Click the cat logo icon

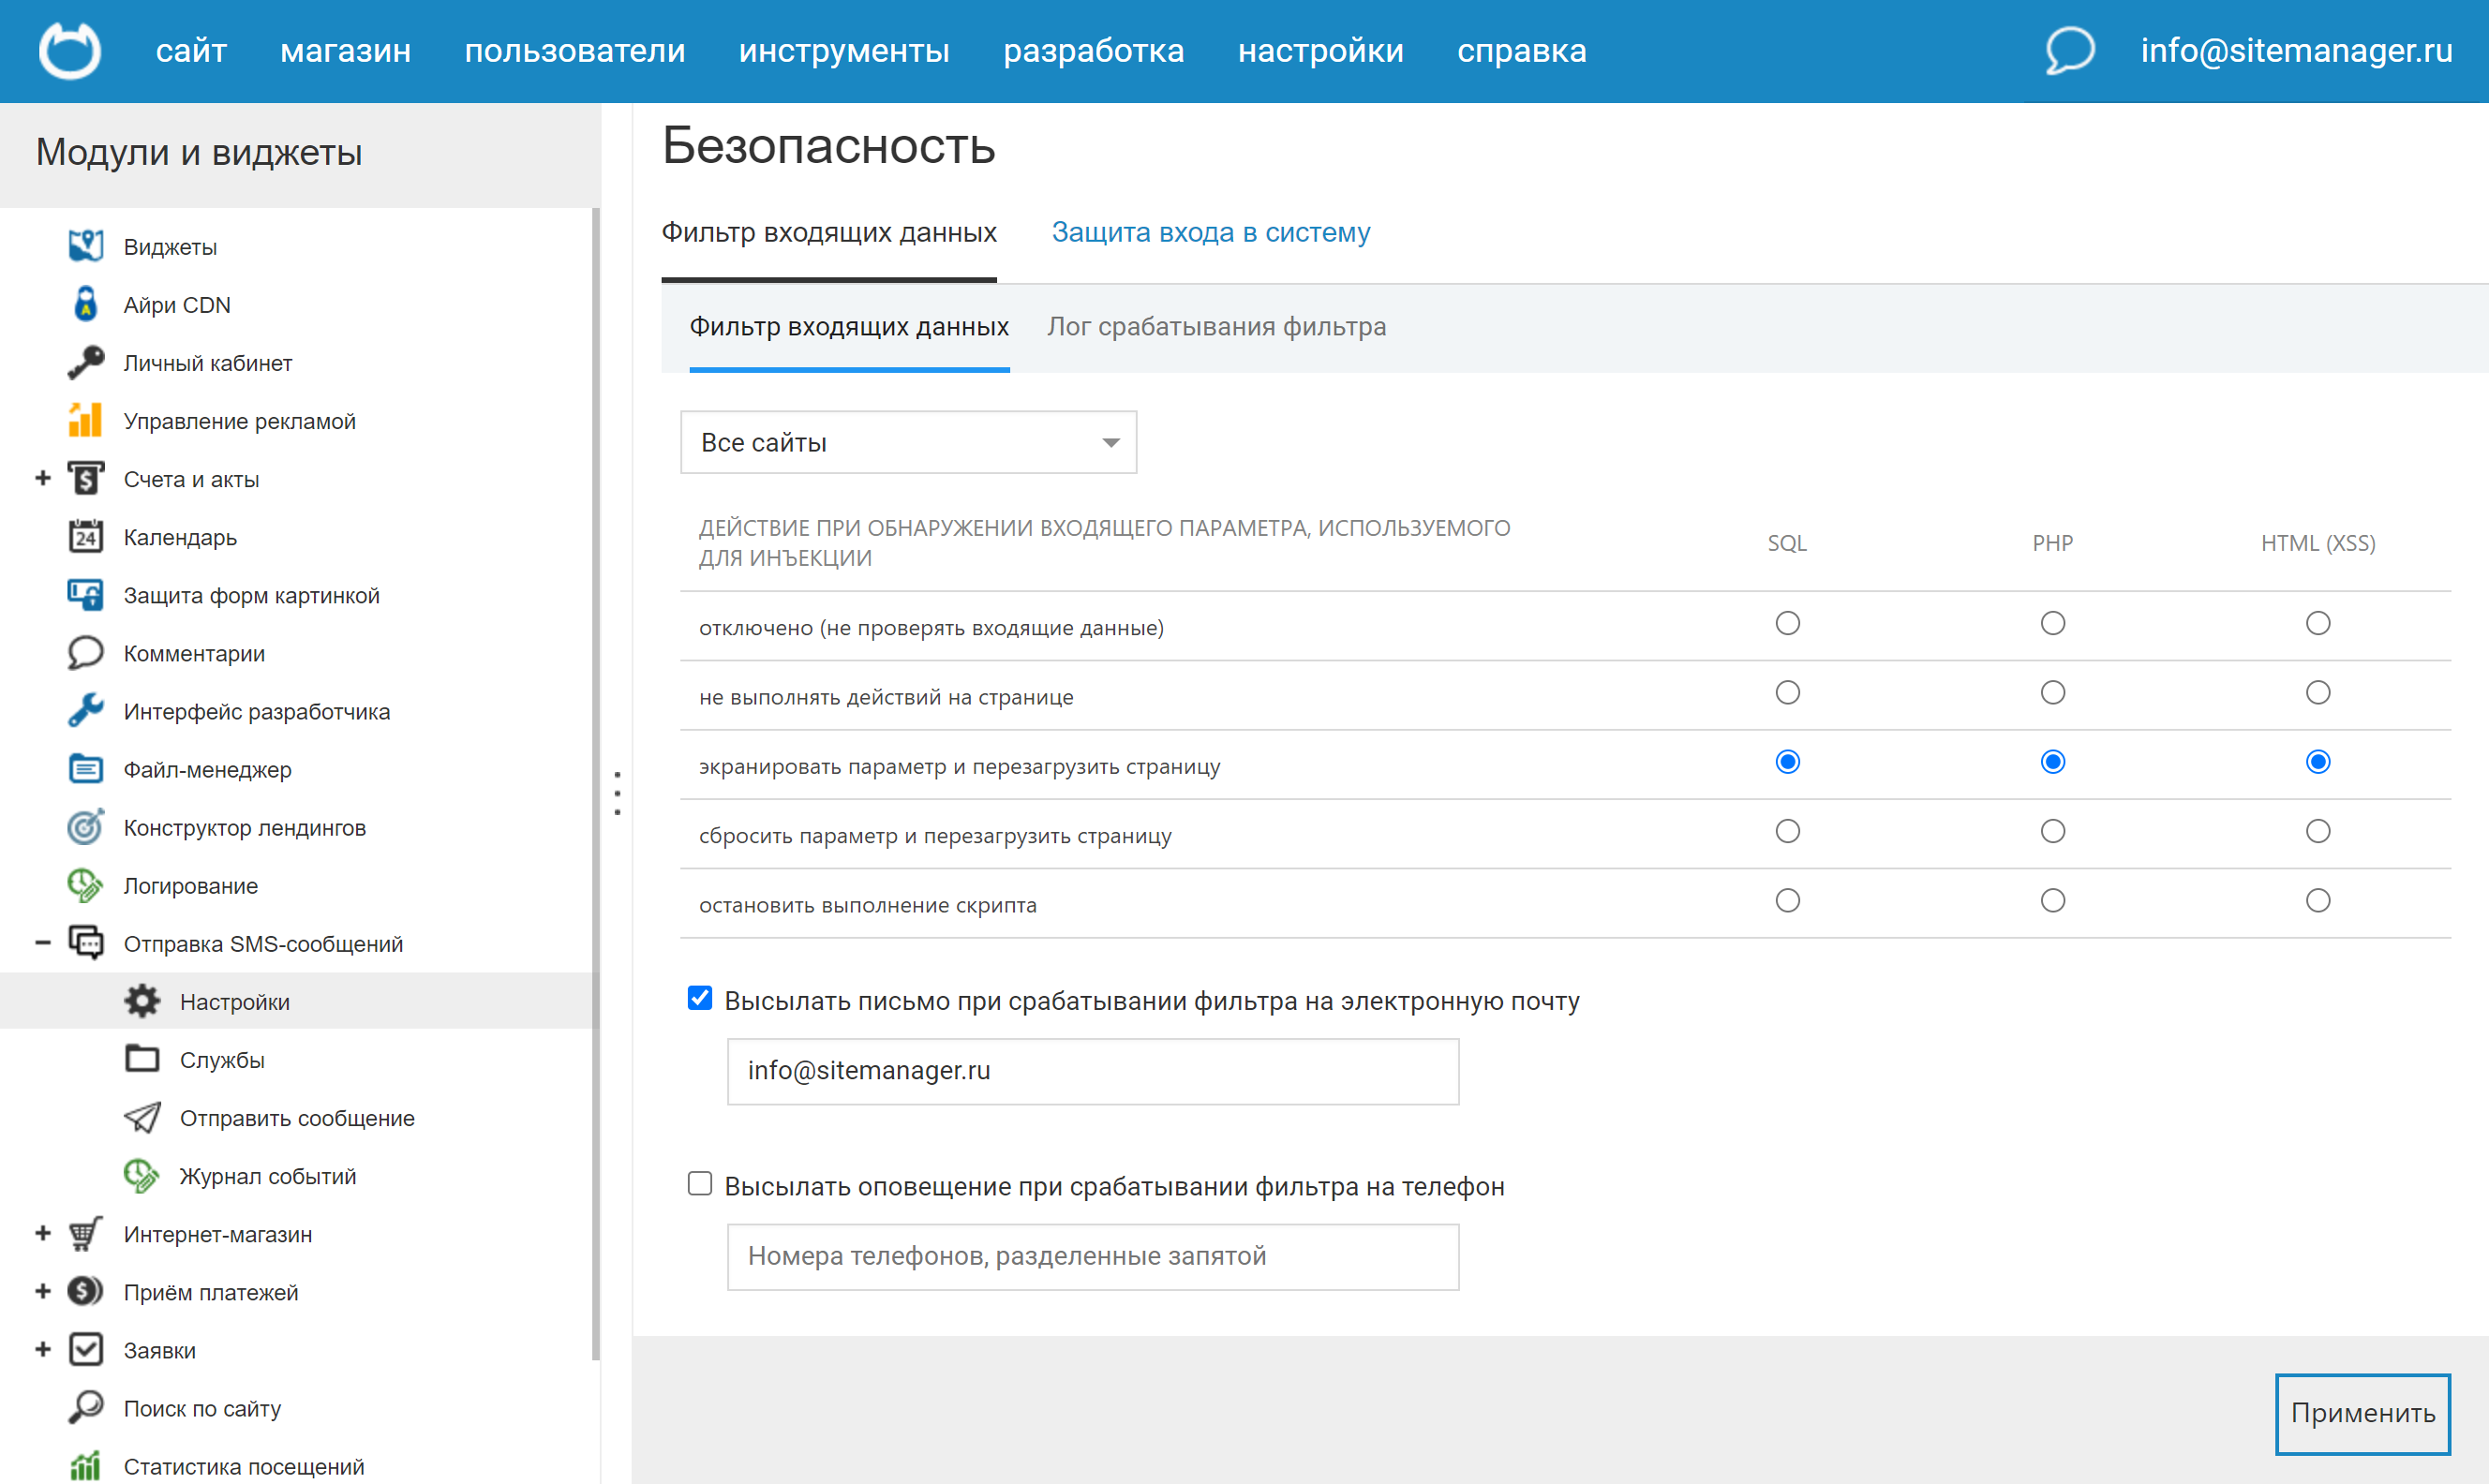tap(69, 50)
